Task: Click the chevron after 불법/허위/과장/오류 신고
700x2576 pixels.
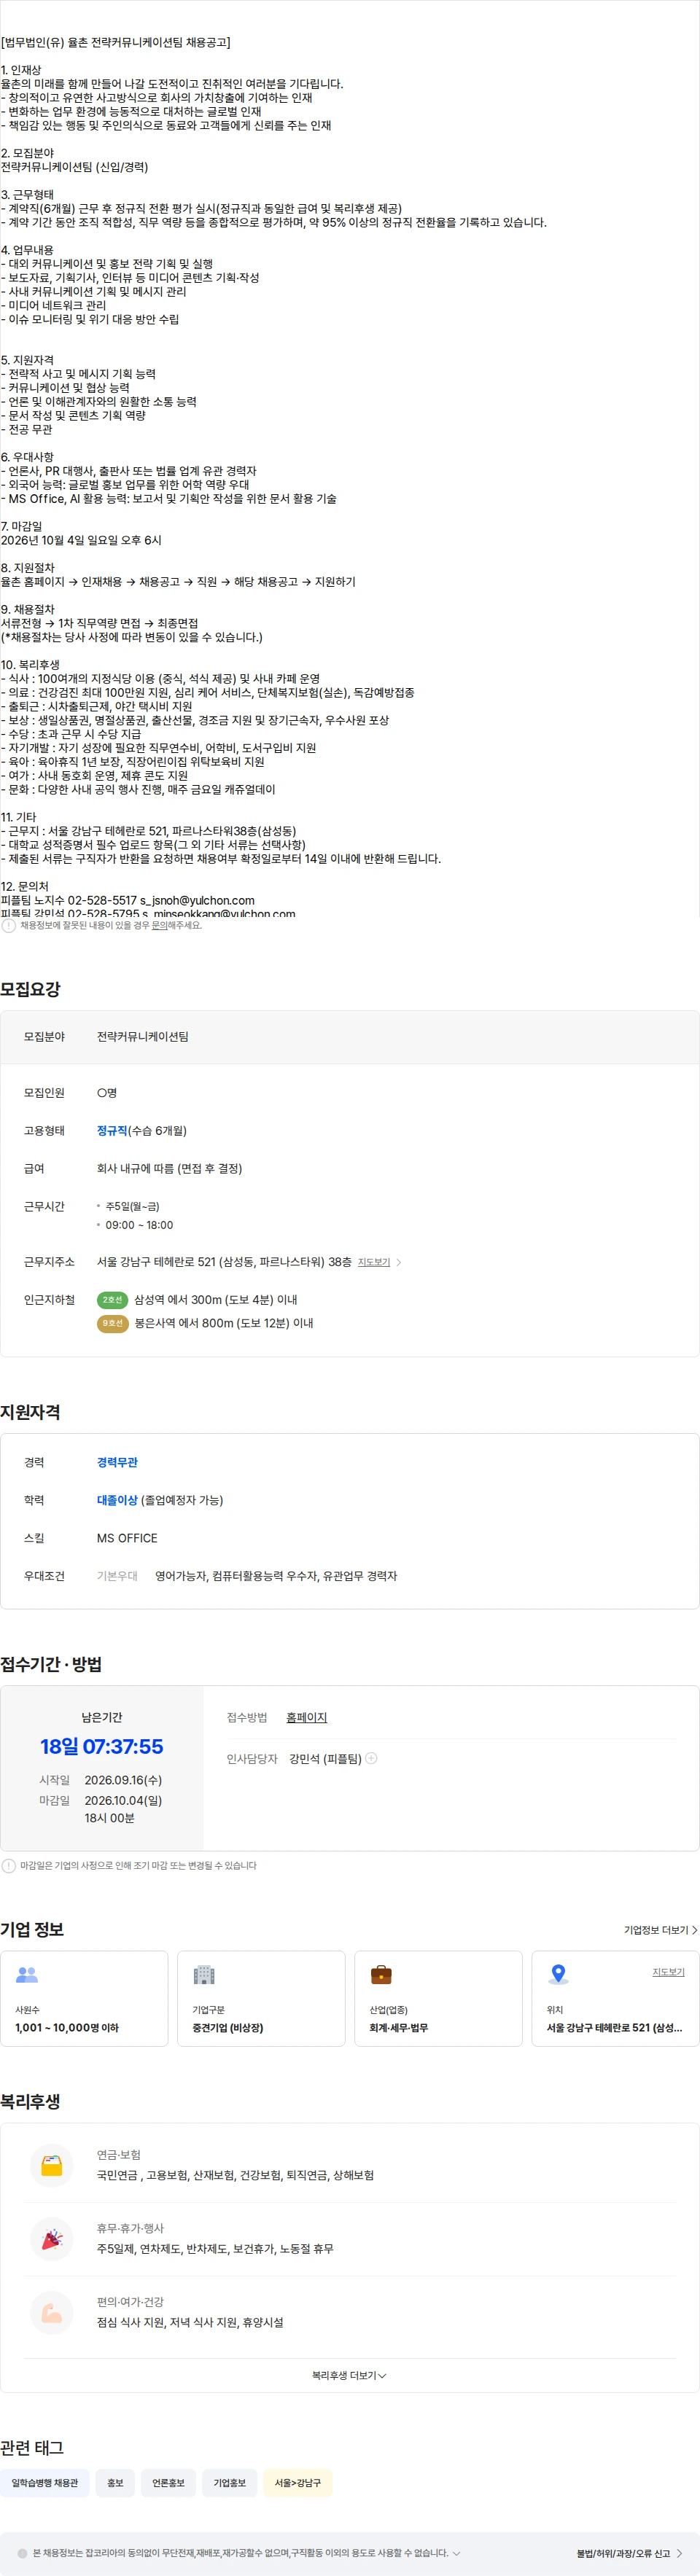Action: [x=680, y=2554]
